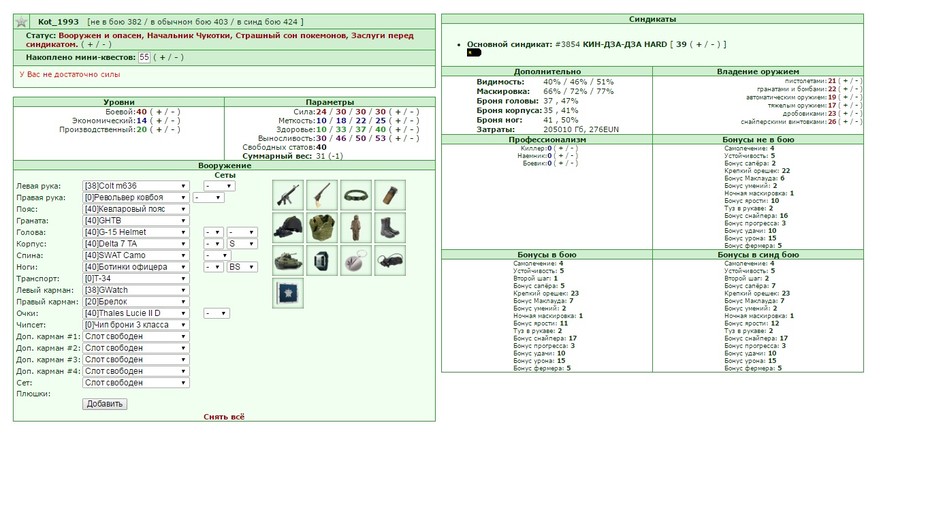Click the 'У Вас не достаточно силы' warning
The image size is (930, 523).
pyautogui.click(x=70, y=74)
